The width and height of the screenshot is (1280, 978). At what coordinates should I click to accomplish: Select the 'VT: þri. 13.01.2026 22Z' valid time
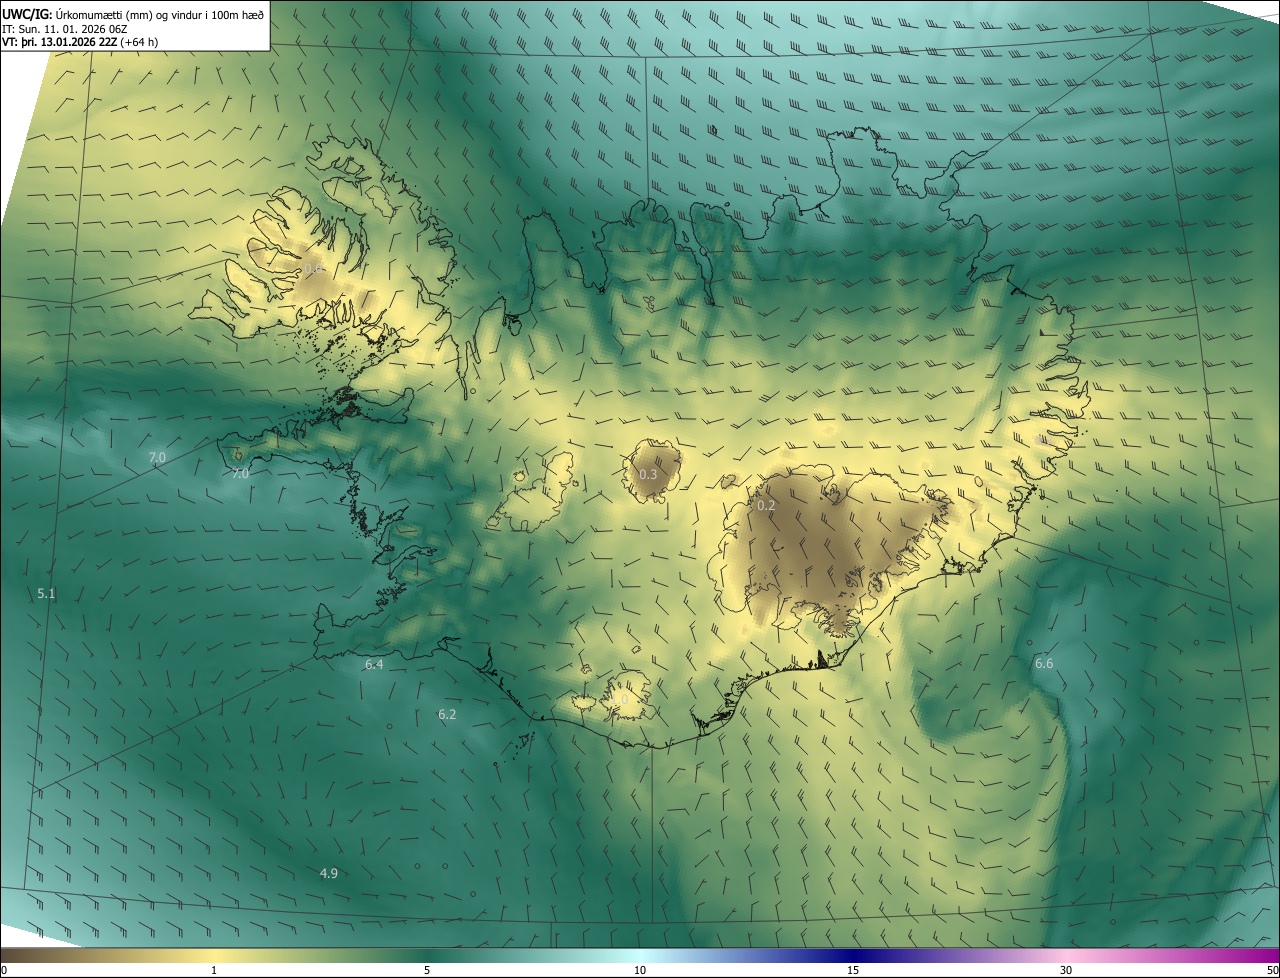pyautogui.click(x=59, y=42)
